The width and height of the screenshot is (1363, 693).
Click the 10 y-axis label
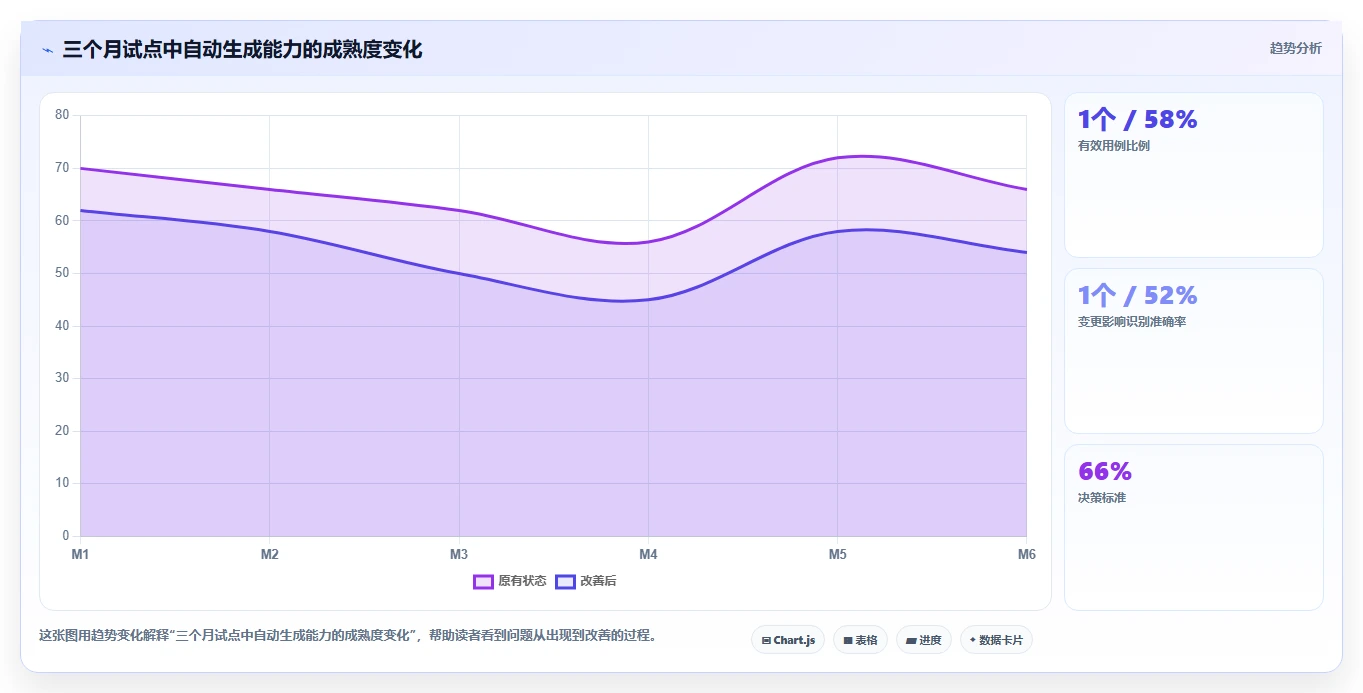62,483
